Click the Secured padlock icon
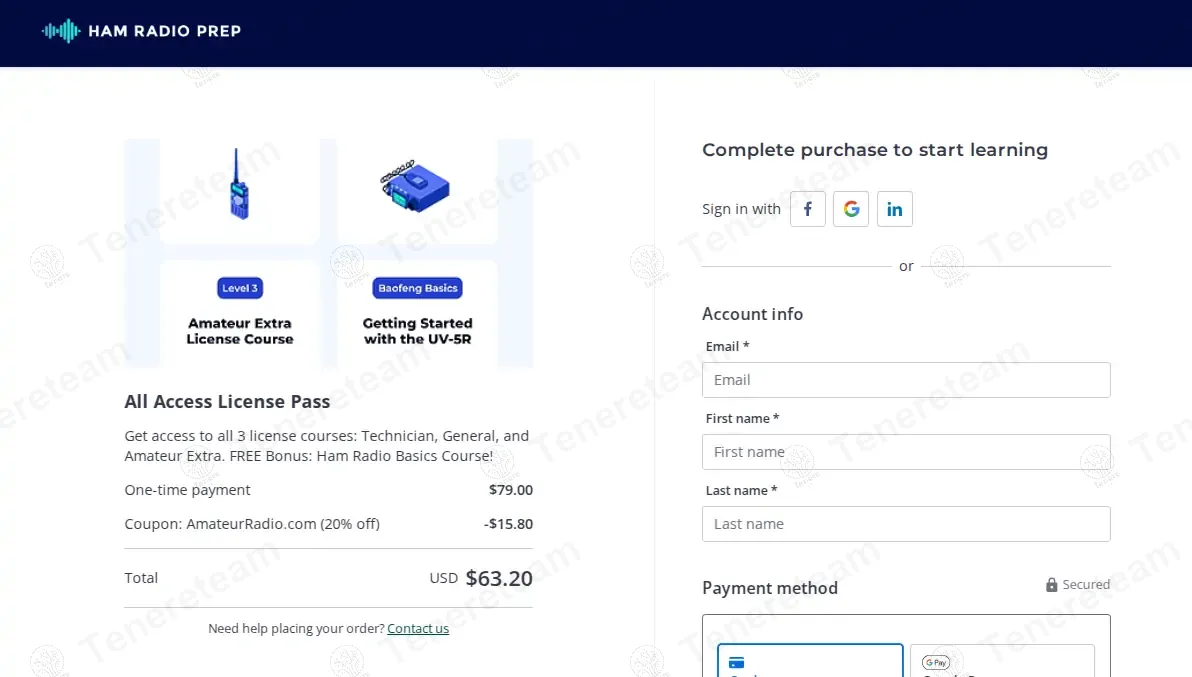The width and height of the screenshot is (1192, 677). [x=1051, y=585]
